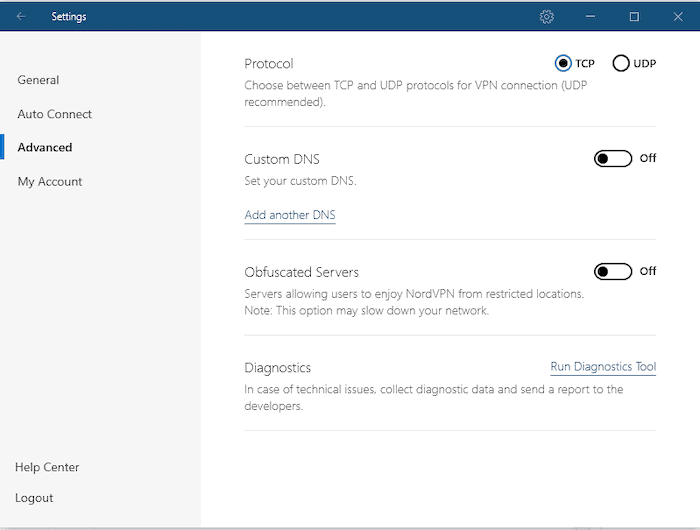Open the General settings tab
The height and width of the screenshot is (530, 700).
tap(38, 80)
